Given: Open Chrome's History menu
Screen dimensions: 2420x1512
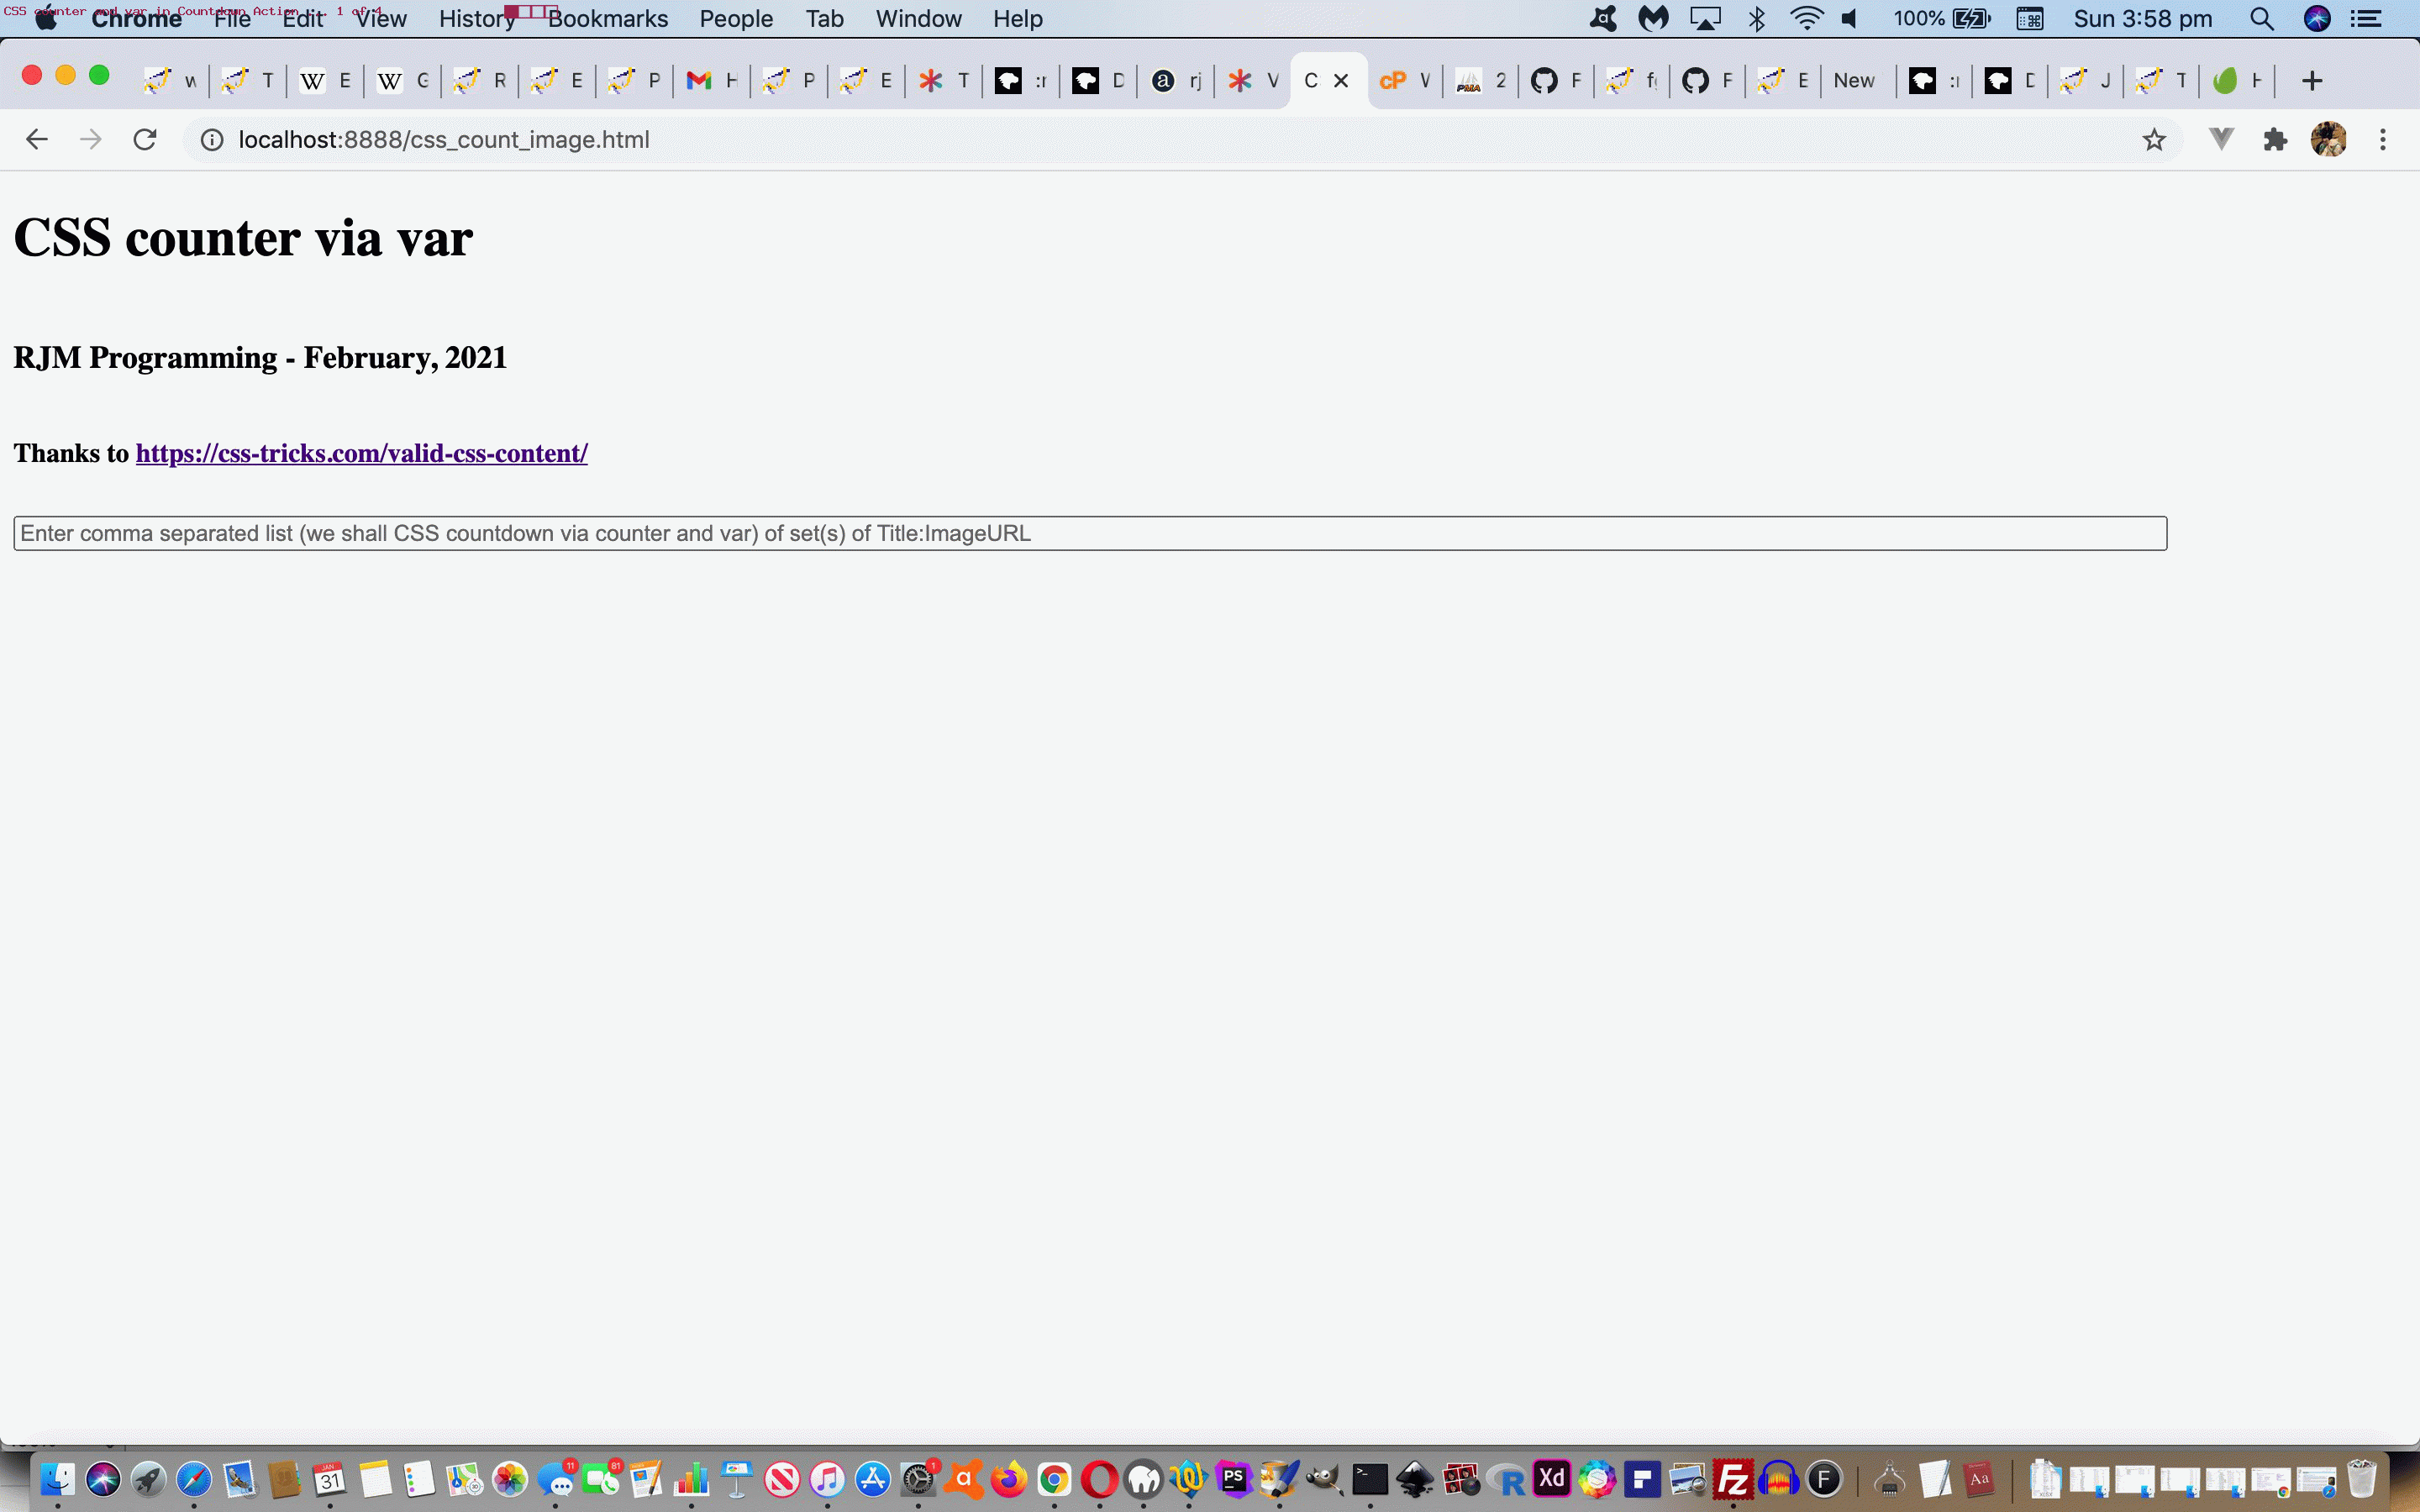Looking at the screenshot, I should (x=471, y=18).
